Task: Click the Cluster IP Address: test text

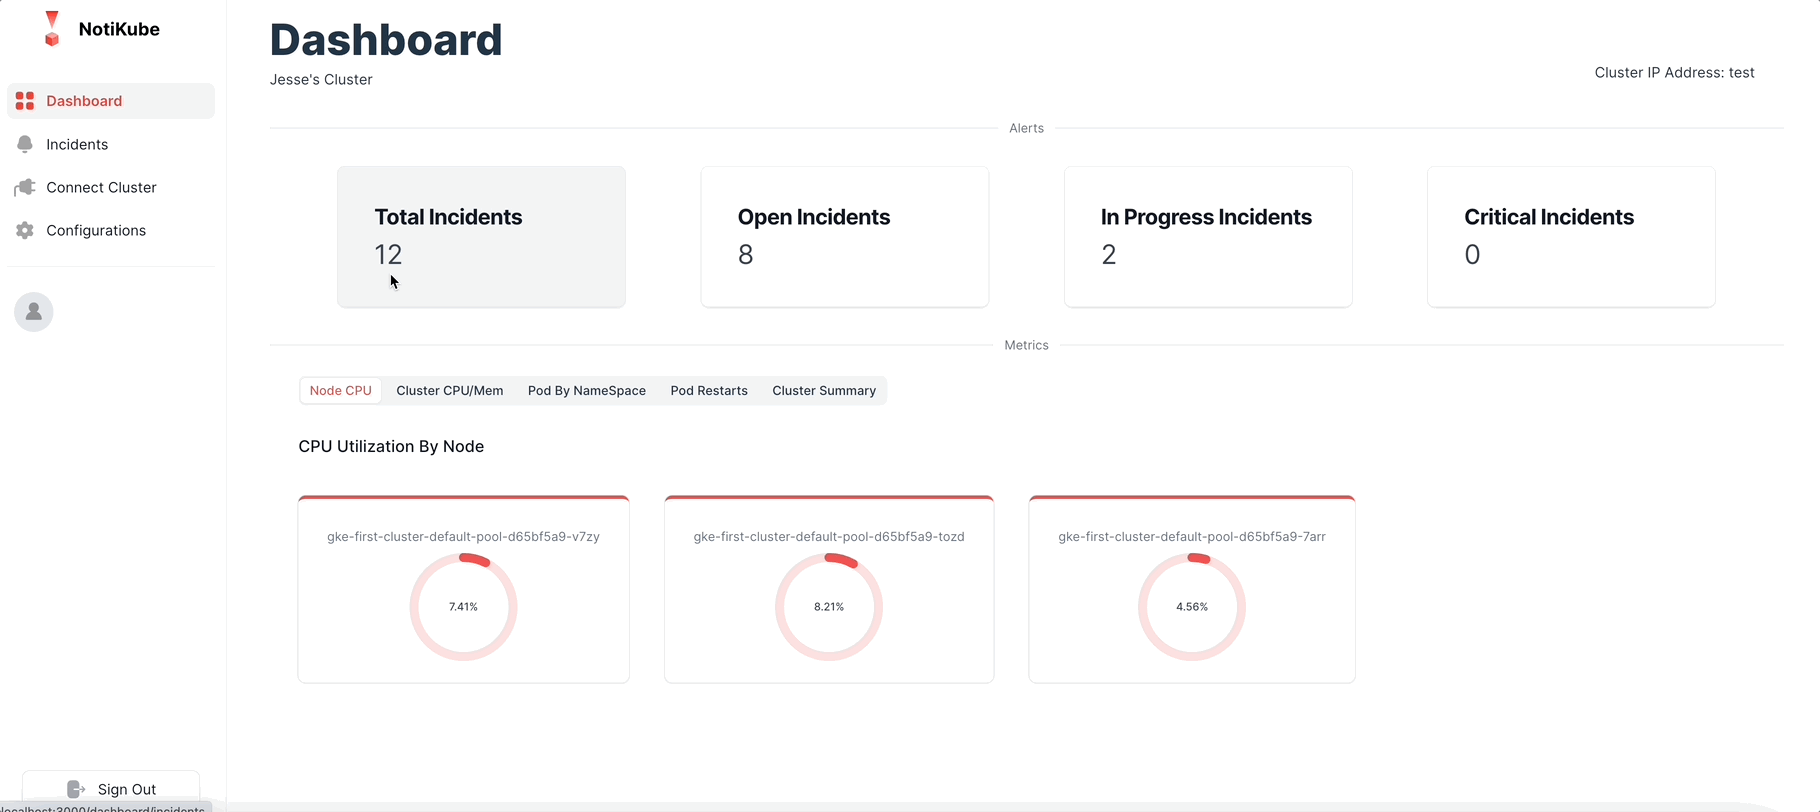Action: (1674, 73)
